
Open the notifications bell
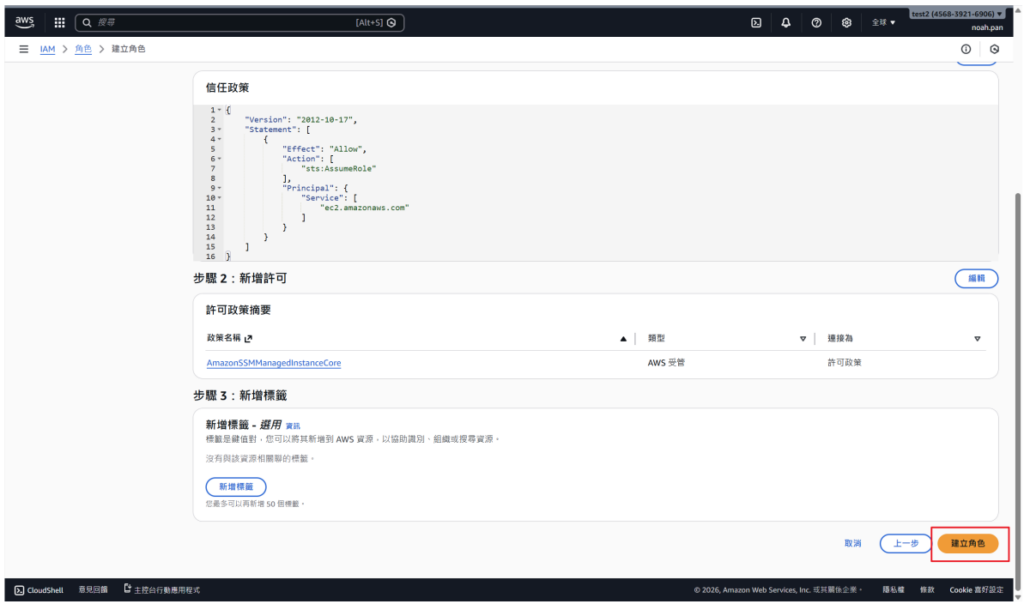coord(786,22)
